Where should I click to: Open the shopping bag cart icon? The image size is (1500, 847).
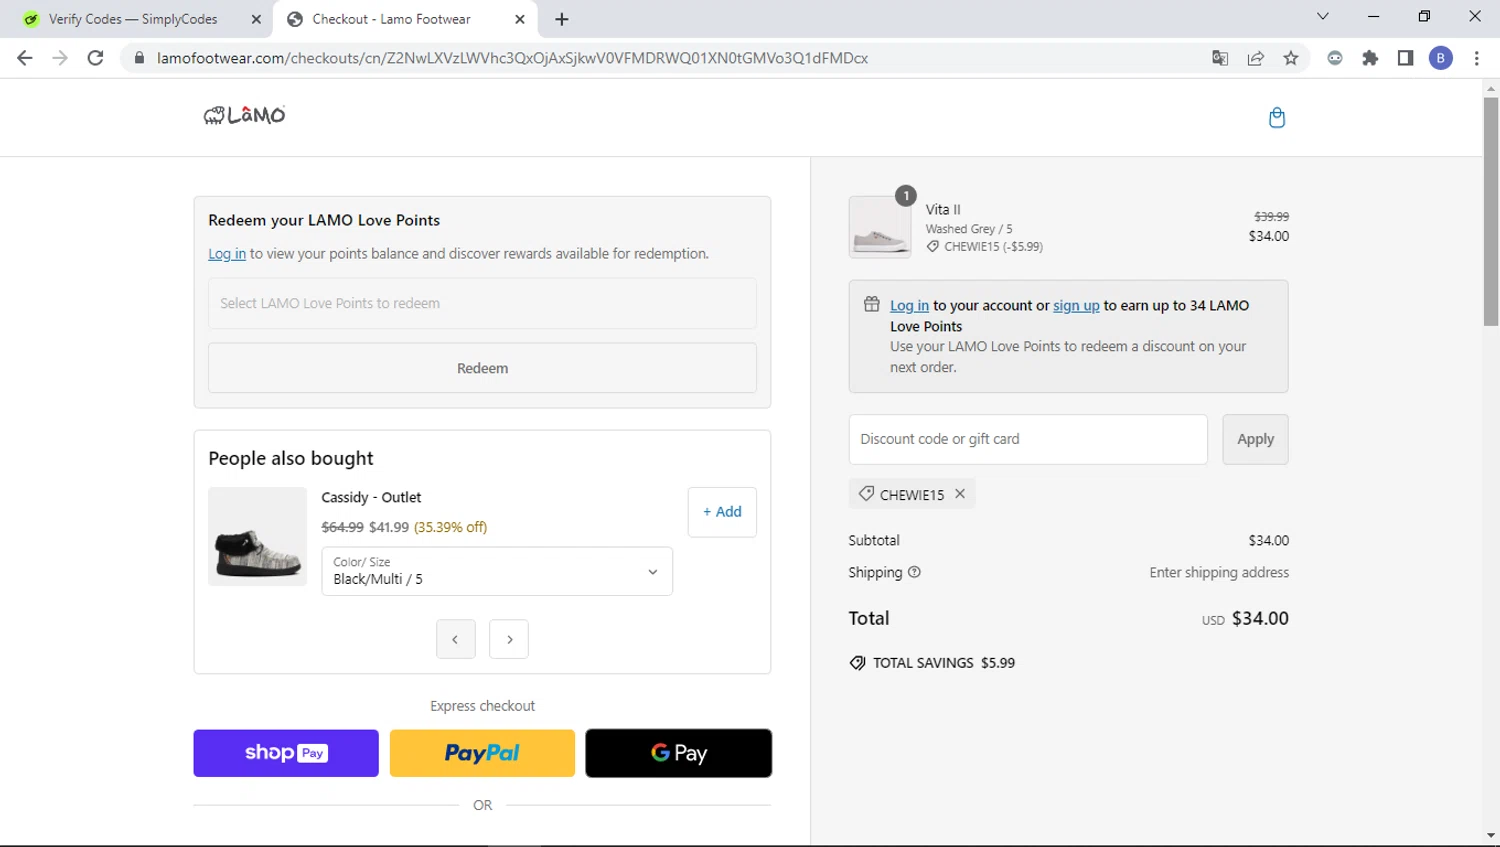(x=1276, y=117)
